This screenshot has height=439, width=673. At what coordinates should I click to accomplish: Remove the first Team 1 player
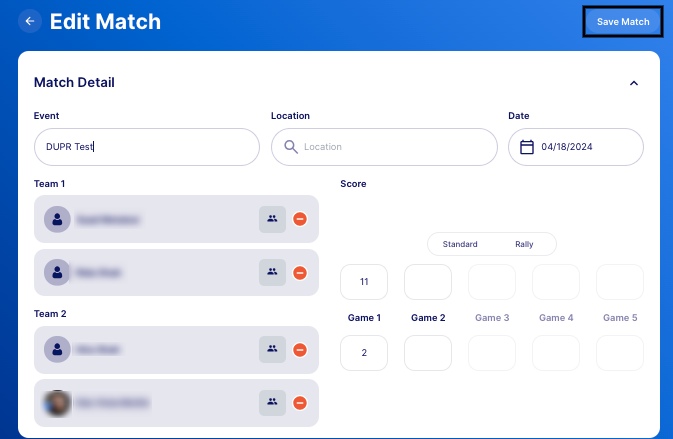(x=300, y=219)
